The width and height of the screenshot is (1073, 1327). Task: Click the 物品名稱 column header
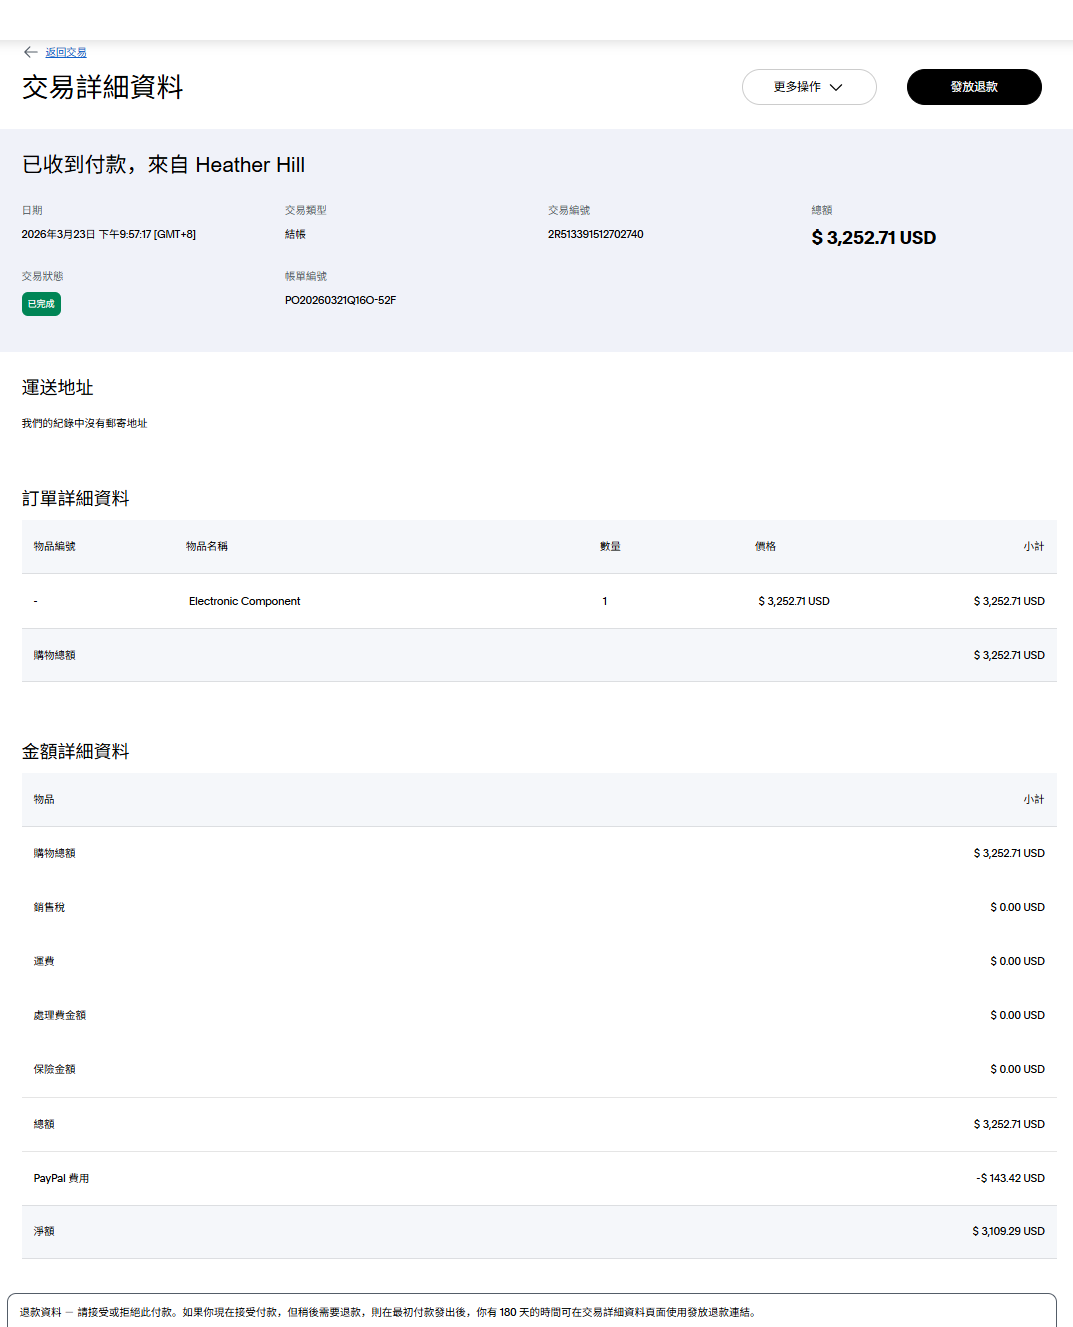(206, 546)
